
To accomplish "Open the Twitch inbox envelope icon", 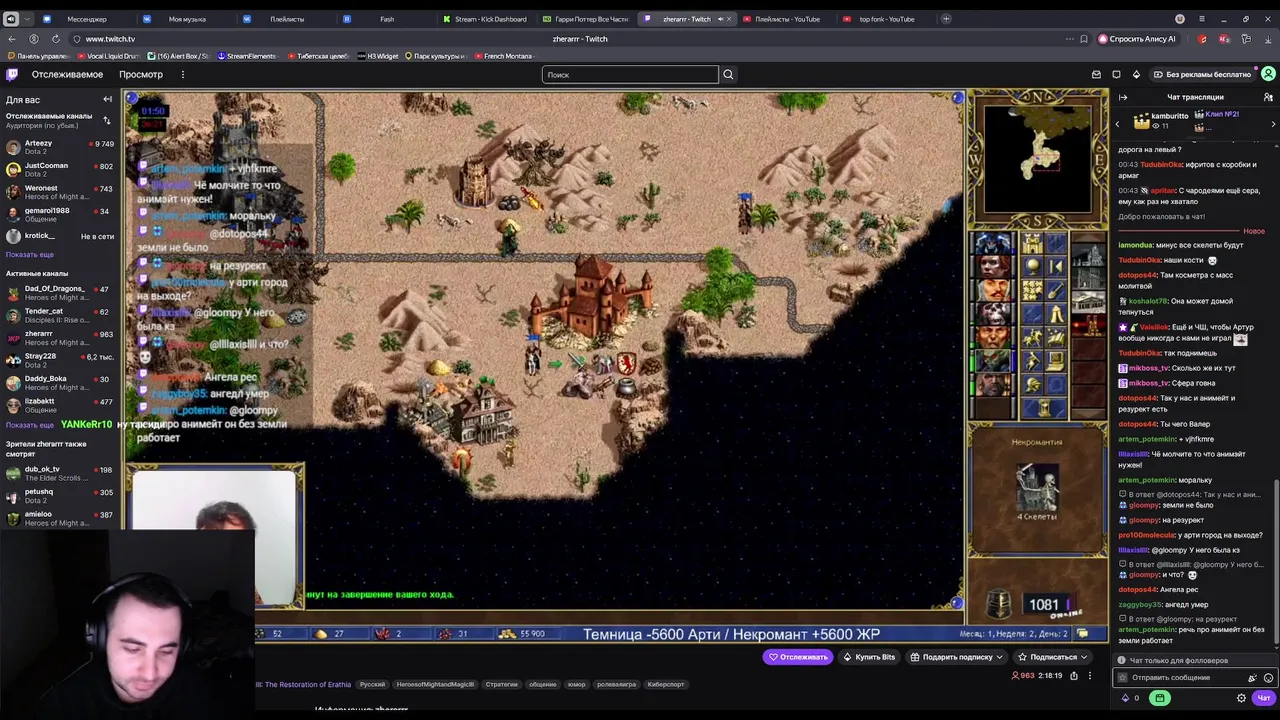I will pyautogui.click(x=1096, y=74).
